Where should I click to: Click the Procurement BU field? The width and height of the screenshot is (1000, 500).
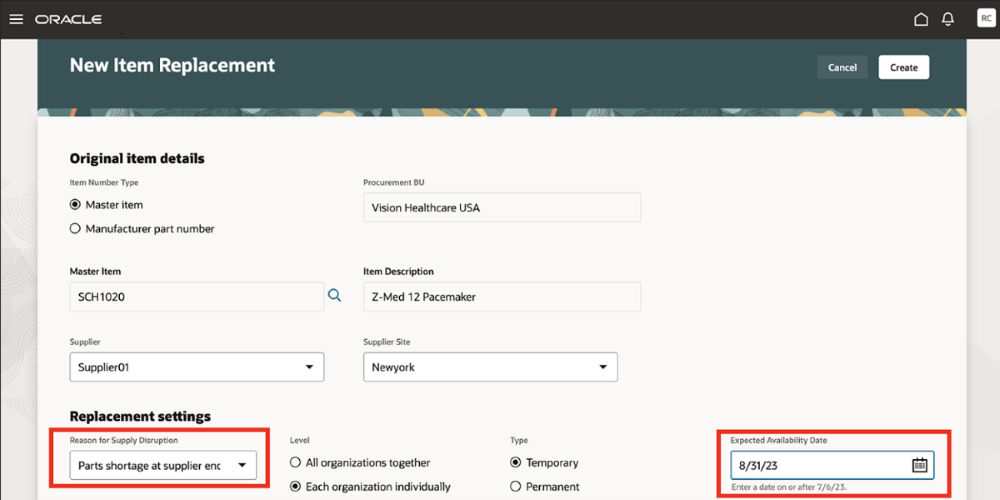502,207
